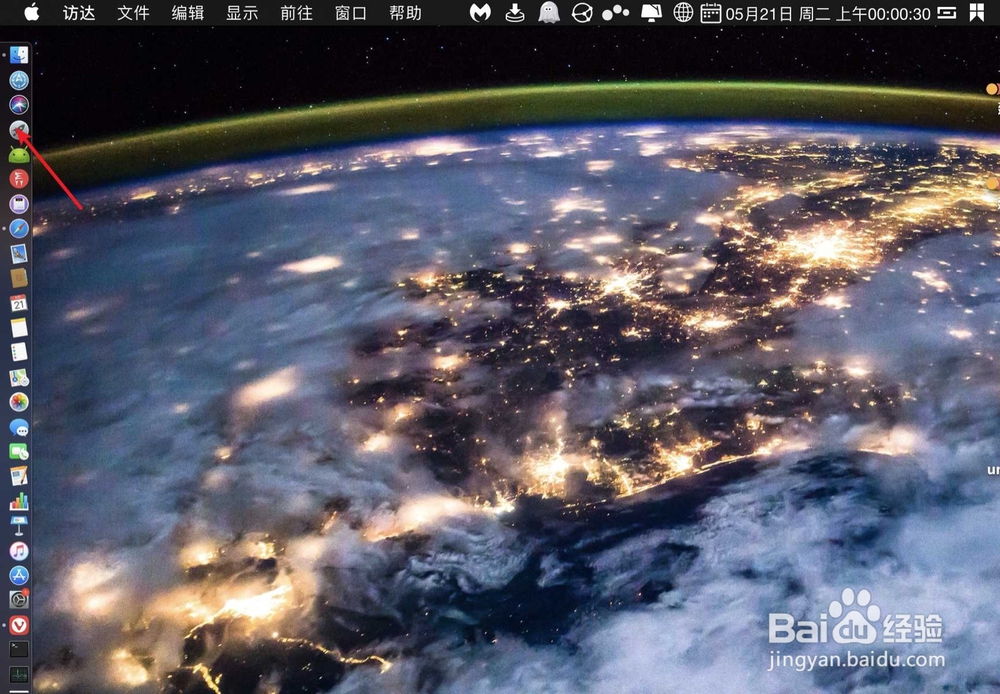Click the three-dots menu bar icon
This screenshot has height=694, width=1000.
coord(615,13)
